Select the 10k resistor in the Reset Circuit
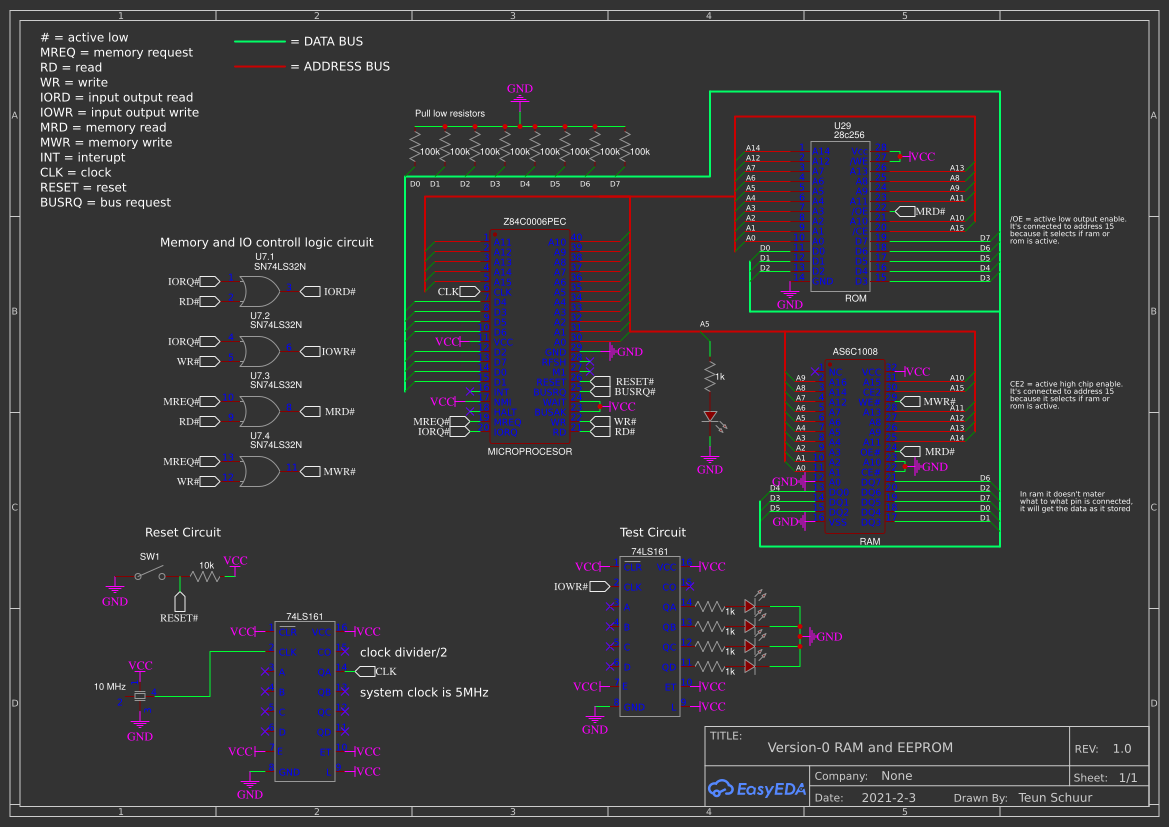 coord(203,575)
